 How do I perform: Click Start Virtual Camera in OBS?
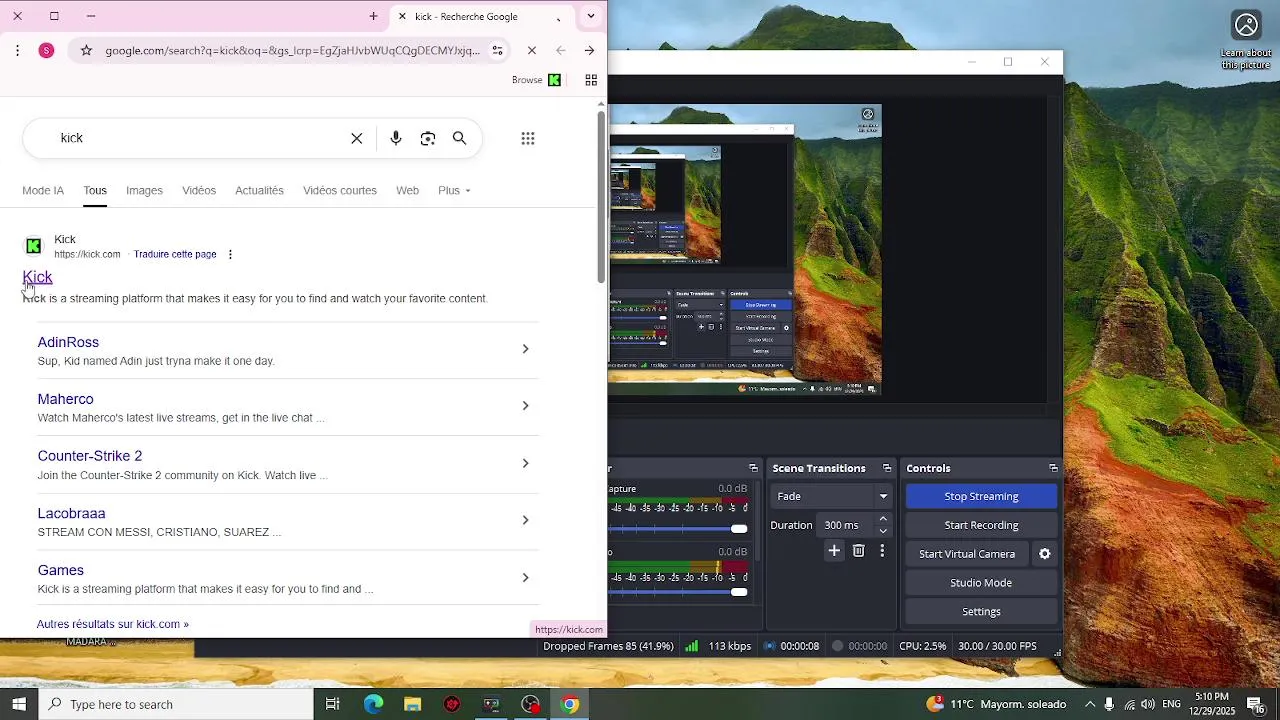(x=967, y=554)
